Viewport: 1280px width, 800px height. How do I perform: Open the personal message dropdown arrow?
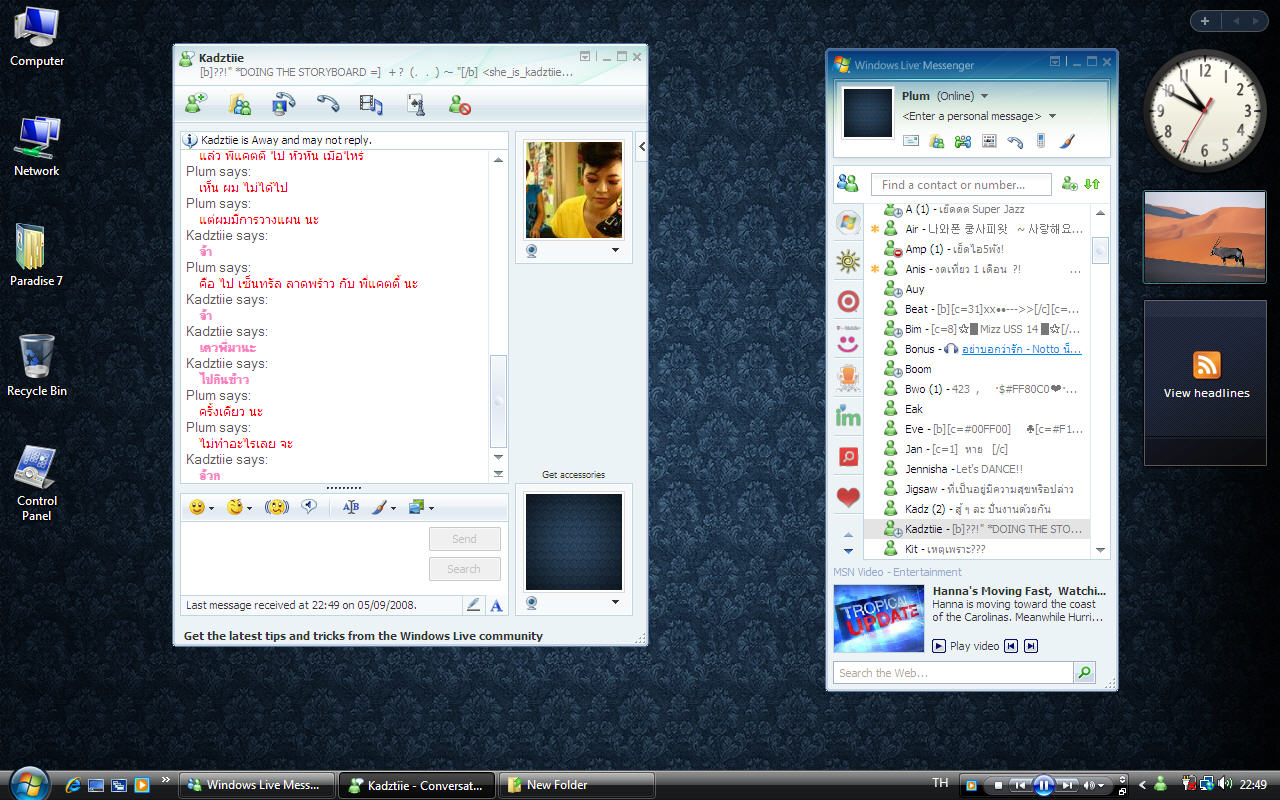[1050, 117]
